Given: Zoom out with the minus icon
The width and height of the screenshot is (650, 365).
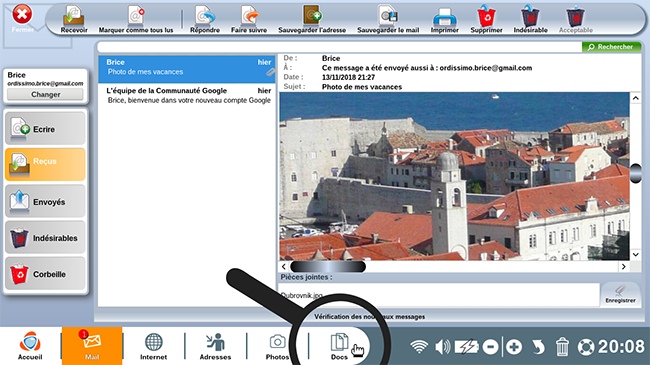Looking at the screenshot, I should [490, 347].
